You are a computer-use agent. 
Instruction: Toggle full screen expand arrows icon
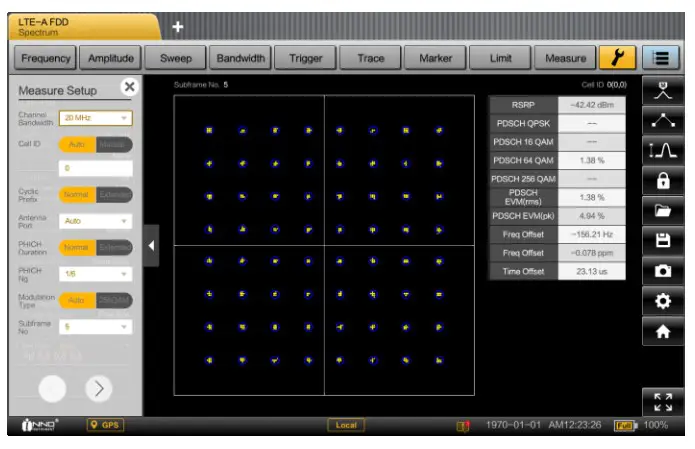tap(663, 402)
